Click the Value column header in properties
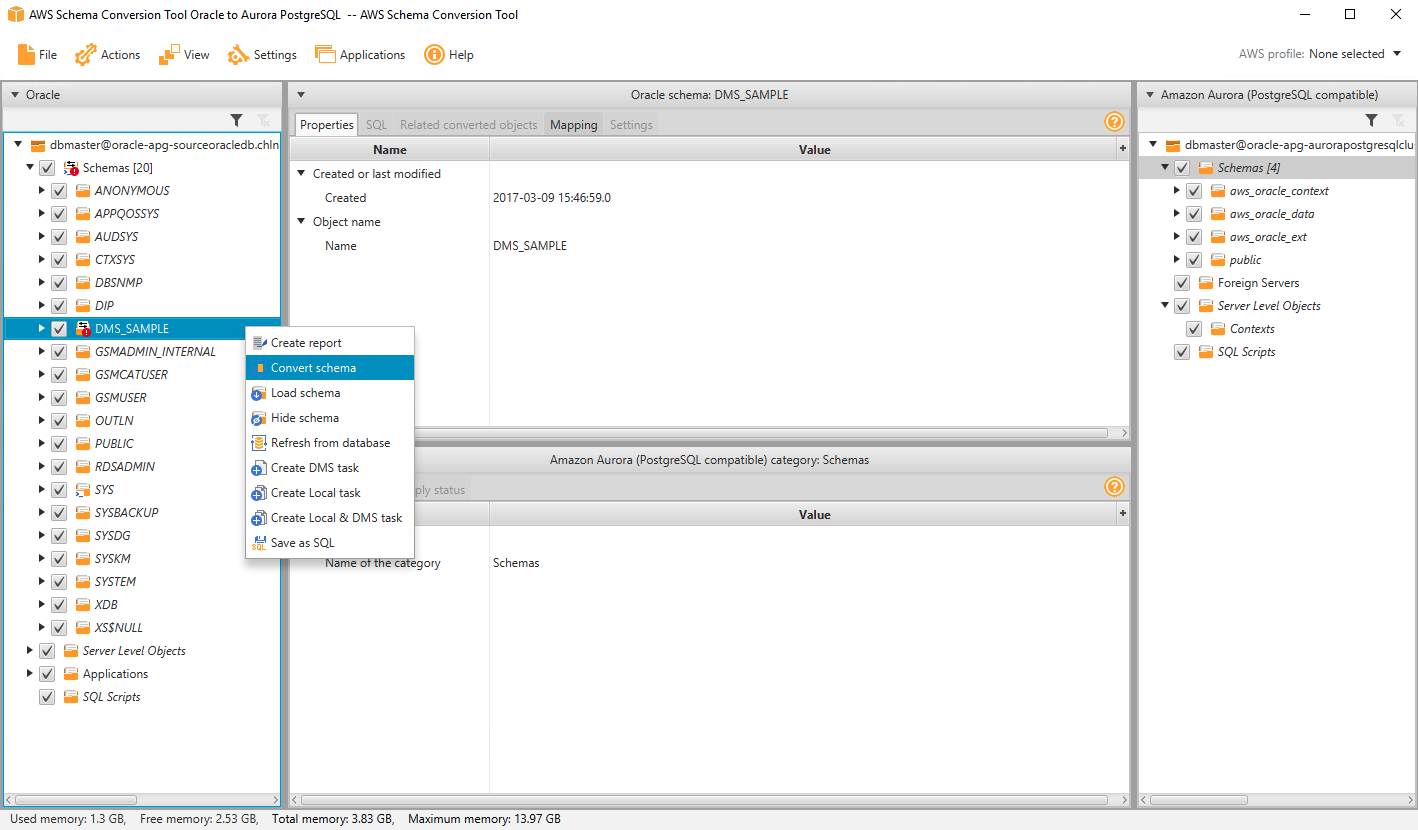Screen dimensions: 1418x830 (802, 150)
